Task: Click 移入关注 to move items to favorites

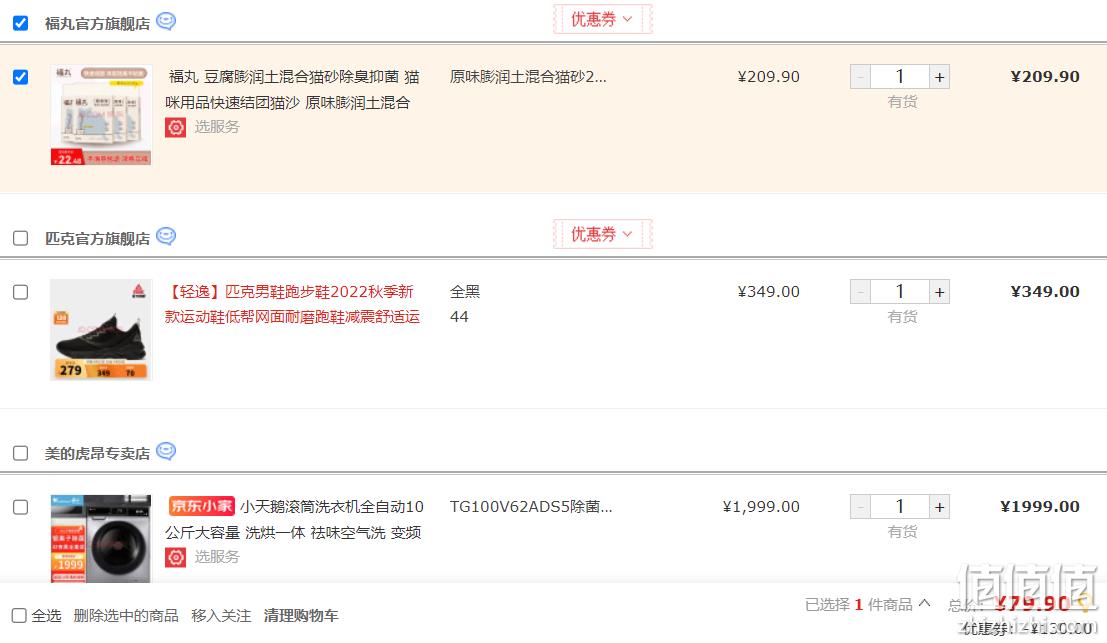Action: (221, 616)
